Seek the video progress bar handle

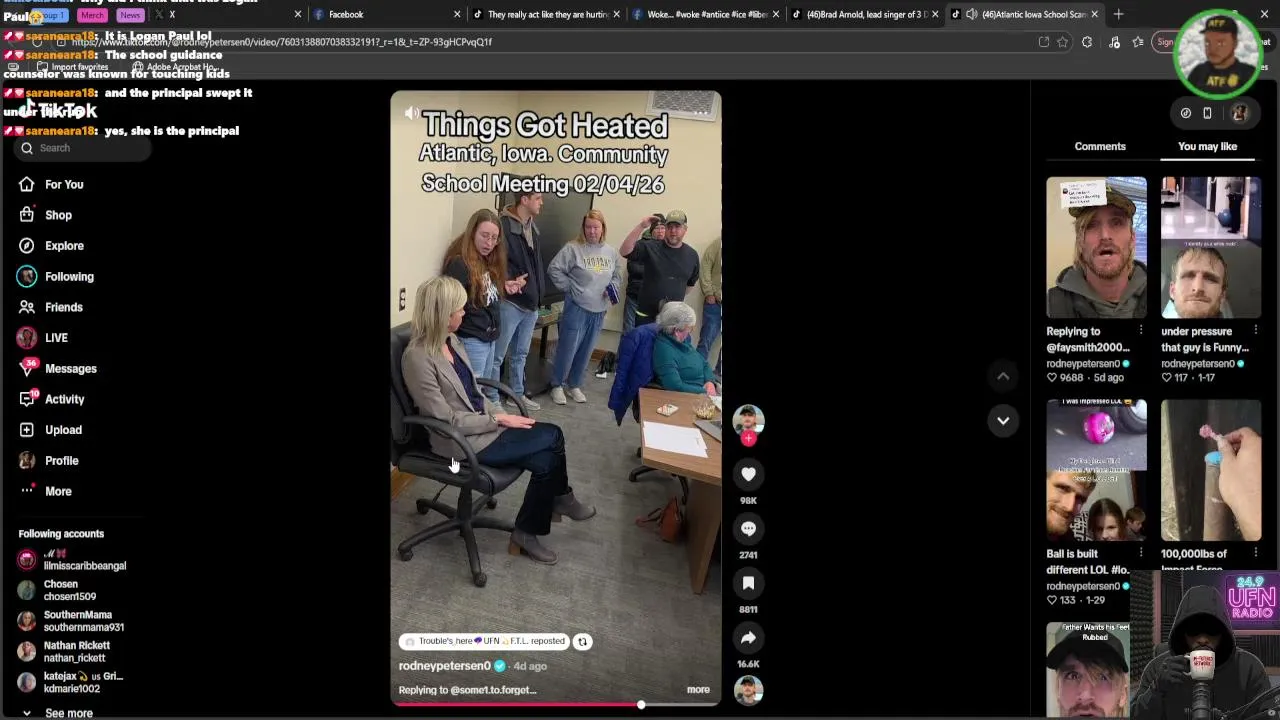click(641, 705)
